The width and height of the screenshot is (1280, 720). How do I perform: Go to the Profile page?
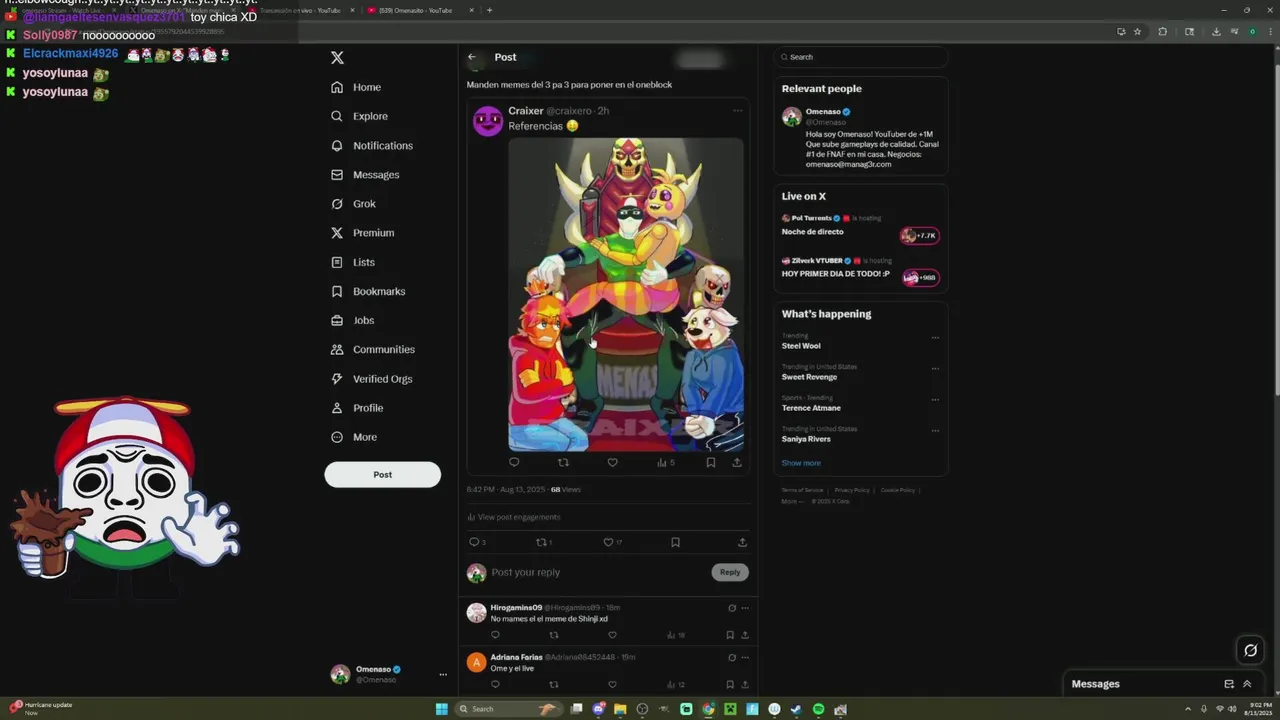tap(357, 408)
